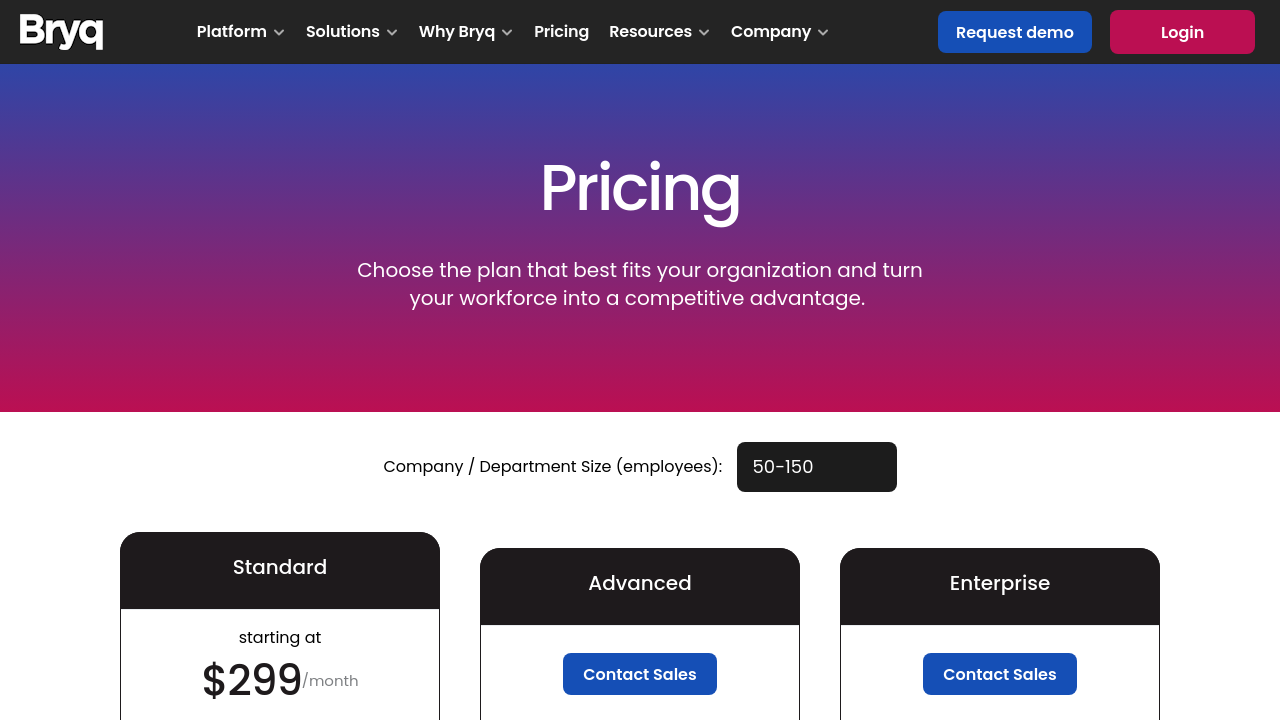The image size is (1280, 720).
Task: Click the chevron next to Company
Action: pyautogui.click(x=823, y=33)
